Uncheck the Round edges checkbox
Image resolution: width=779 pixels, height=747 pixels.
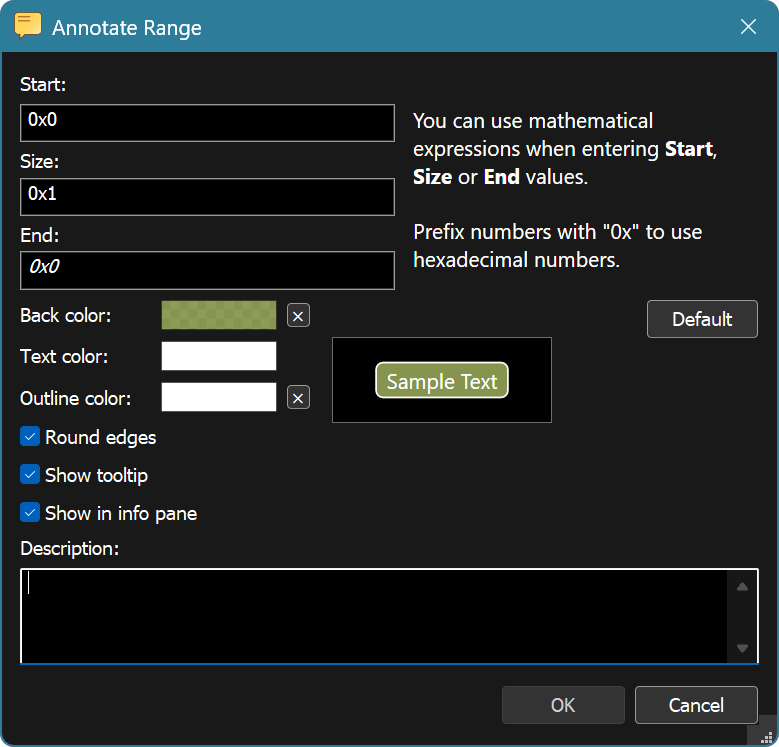[x=30, y=437]
